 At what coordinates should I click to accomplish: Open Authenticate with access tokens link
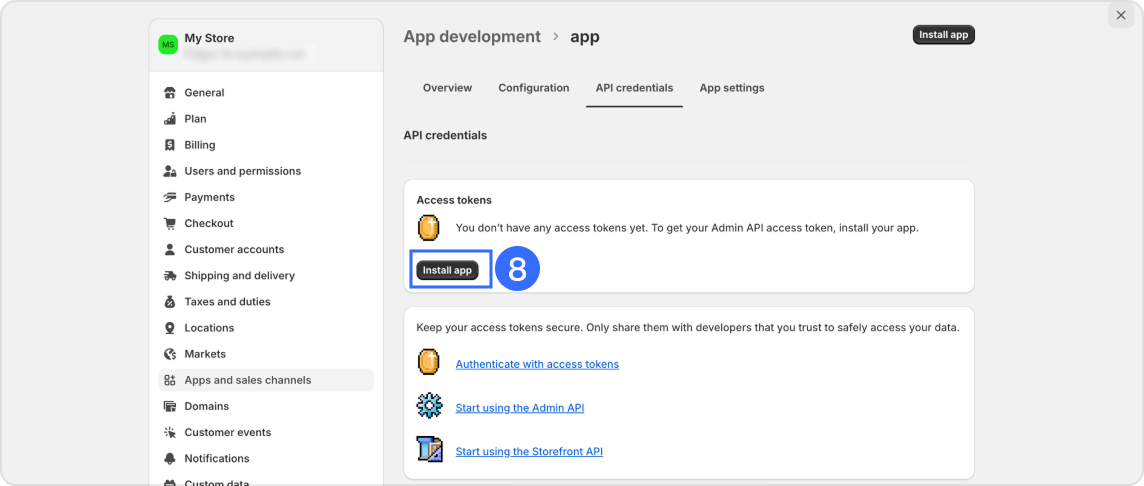pyautogui.click(x=537, y=364)
